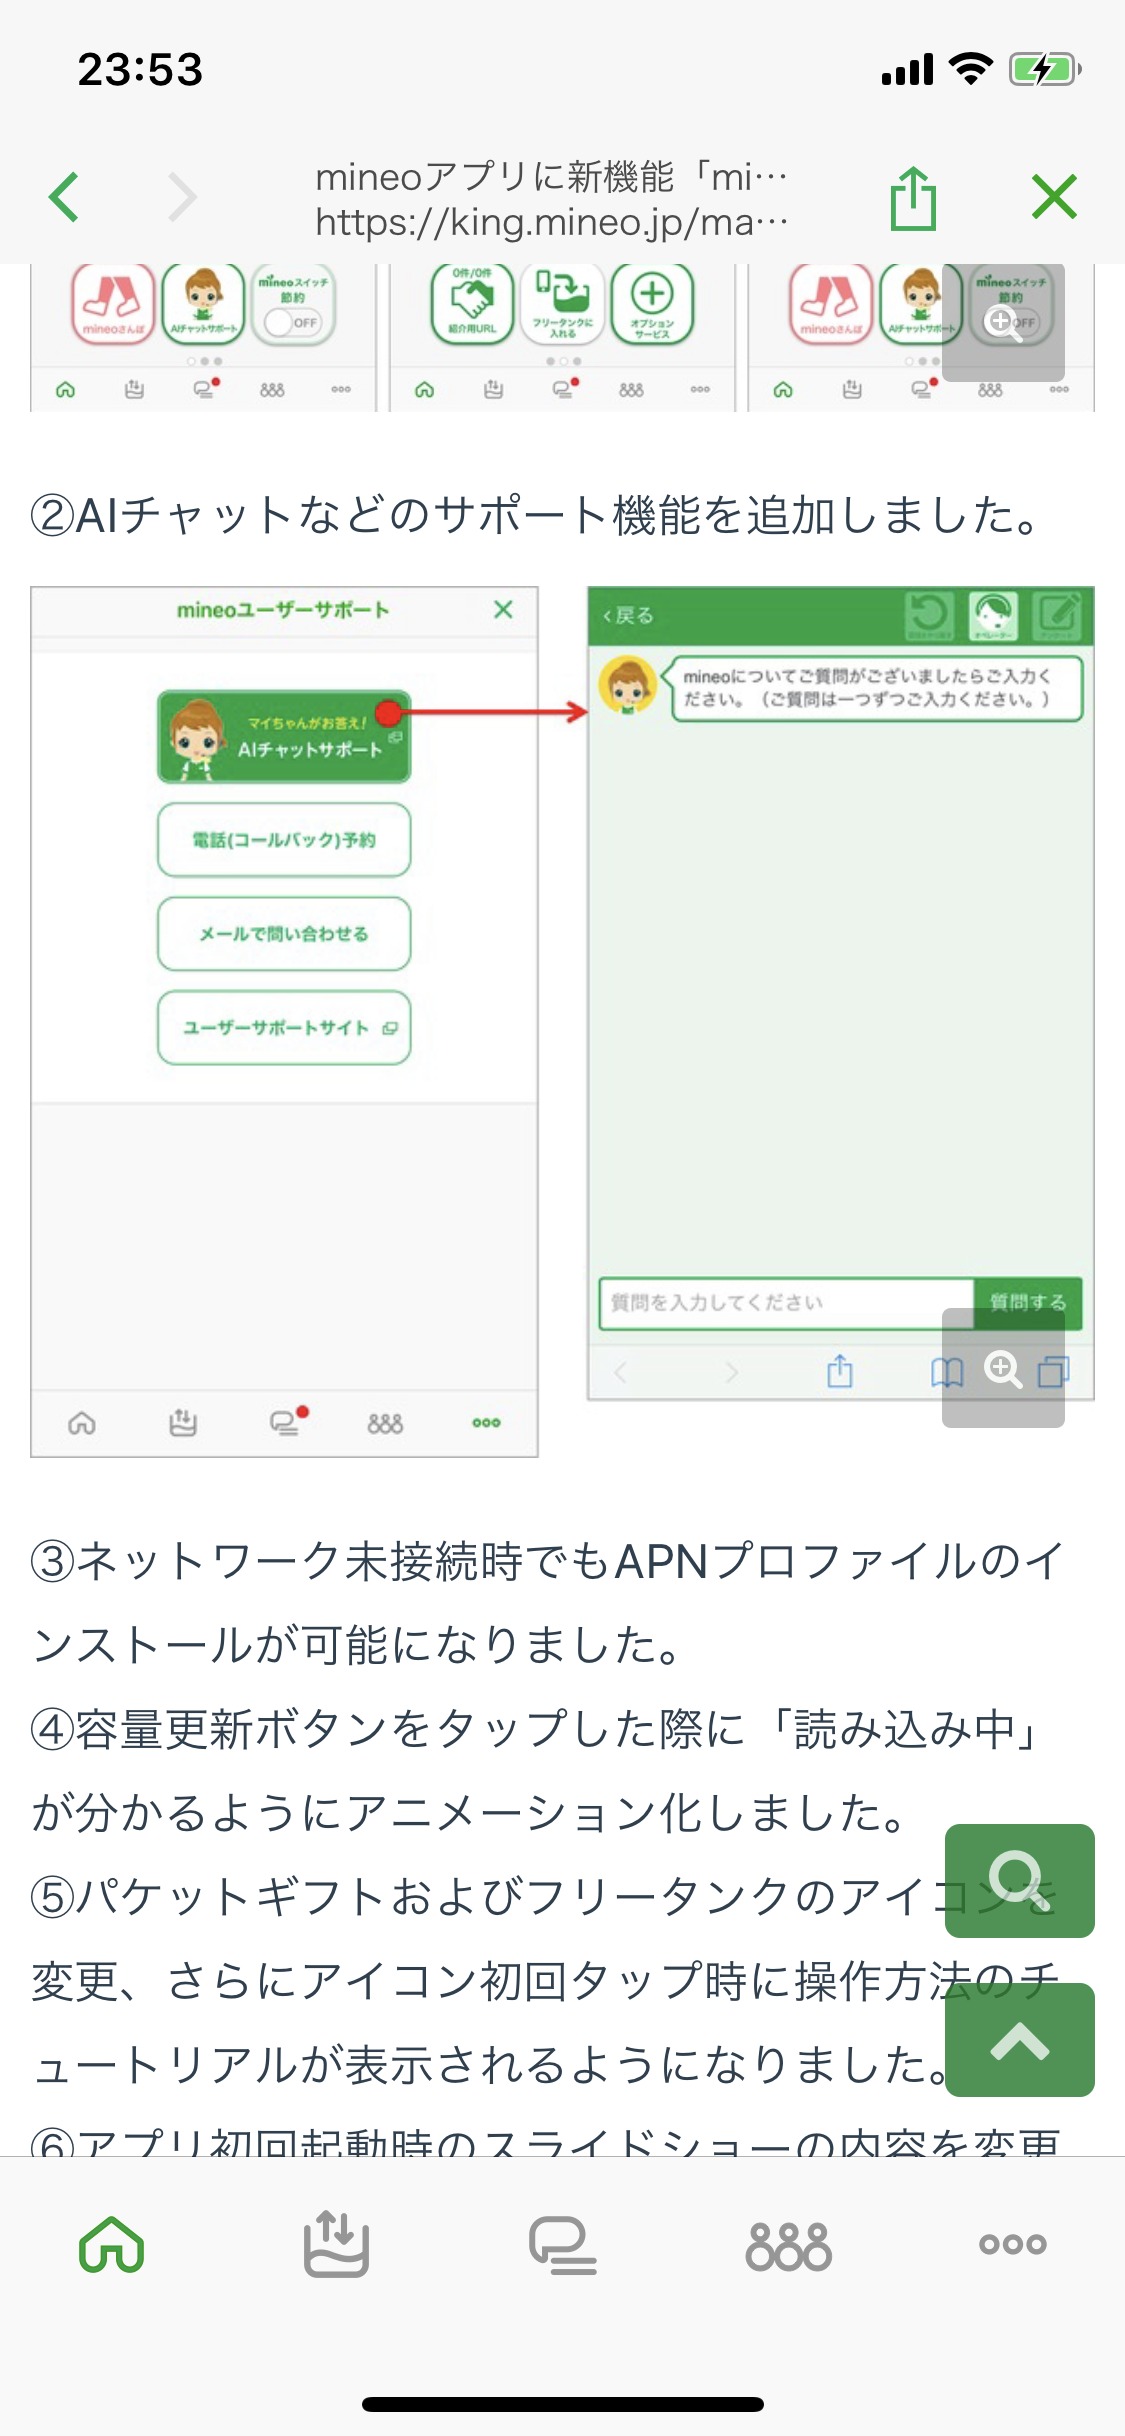
Task: Open the Home tab in bottom bar
Action: click(x=112, y=2244)
